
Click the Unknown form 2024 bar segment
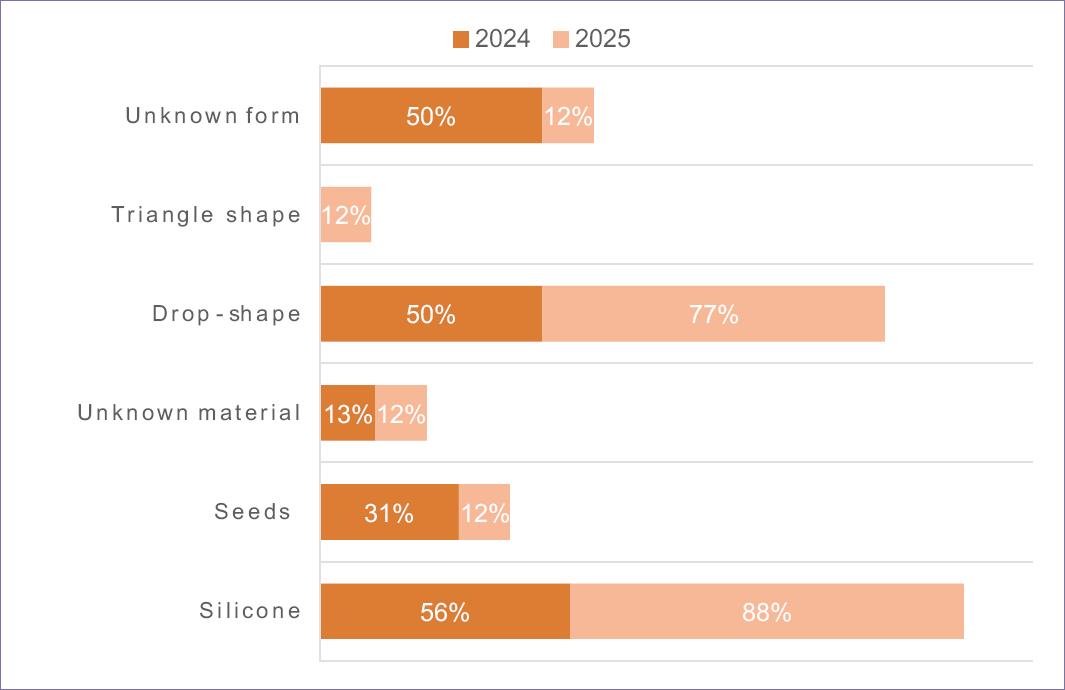click(x=431, y=115)
